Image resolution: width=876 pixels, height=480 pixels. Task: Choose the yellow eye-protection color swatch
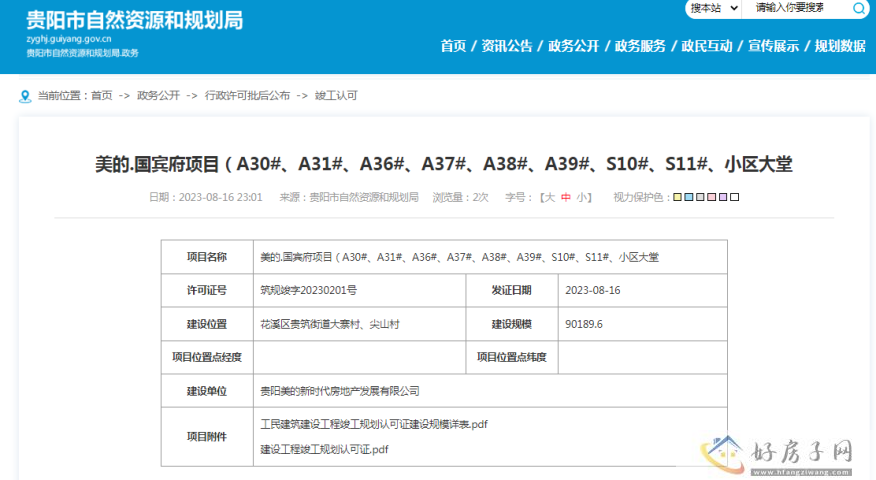click(x=677, y=197)
